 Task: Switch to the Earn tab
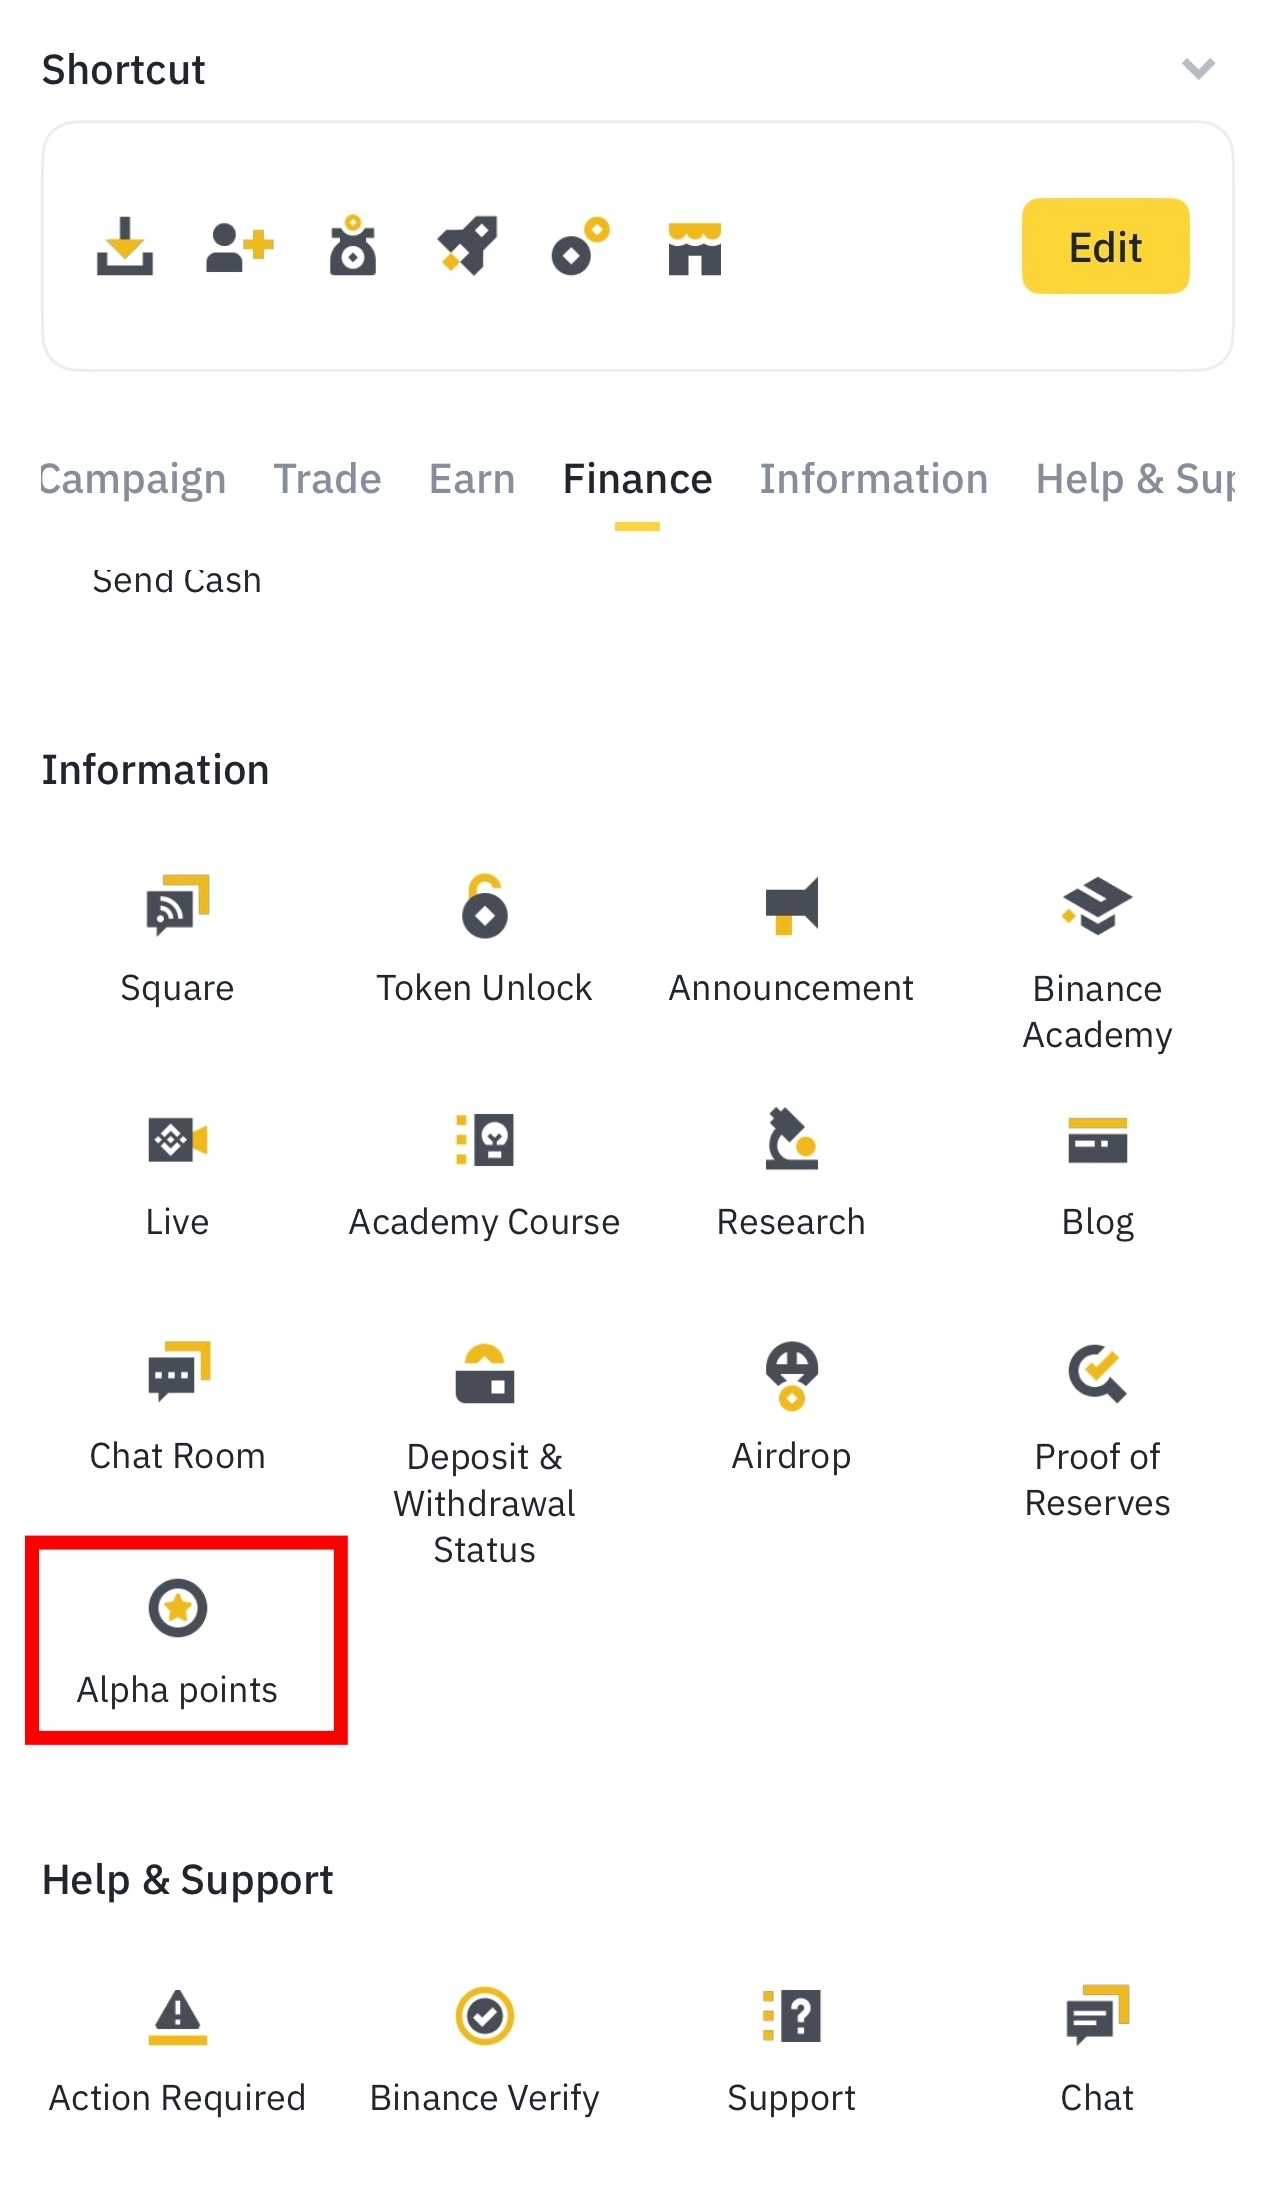tap(471, 479)
